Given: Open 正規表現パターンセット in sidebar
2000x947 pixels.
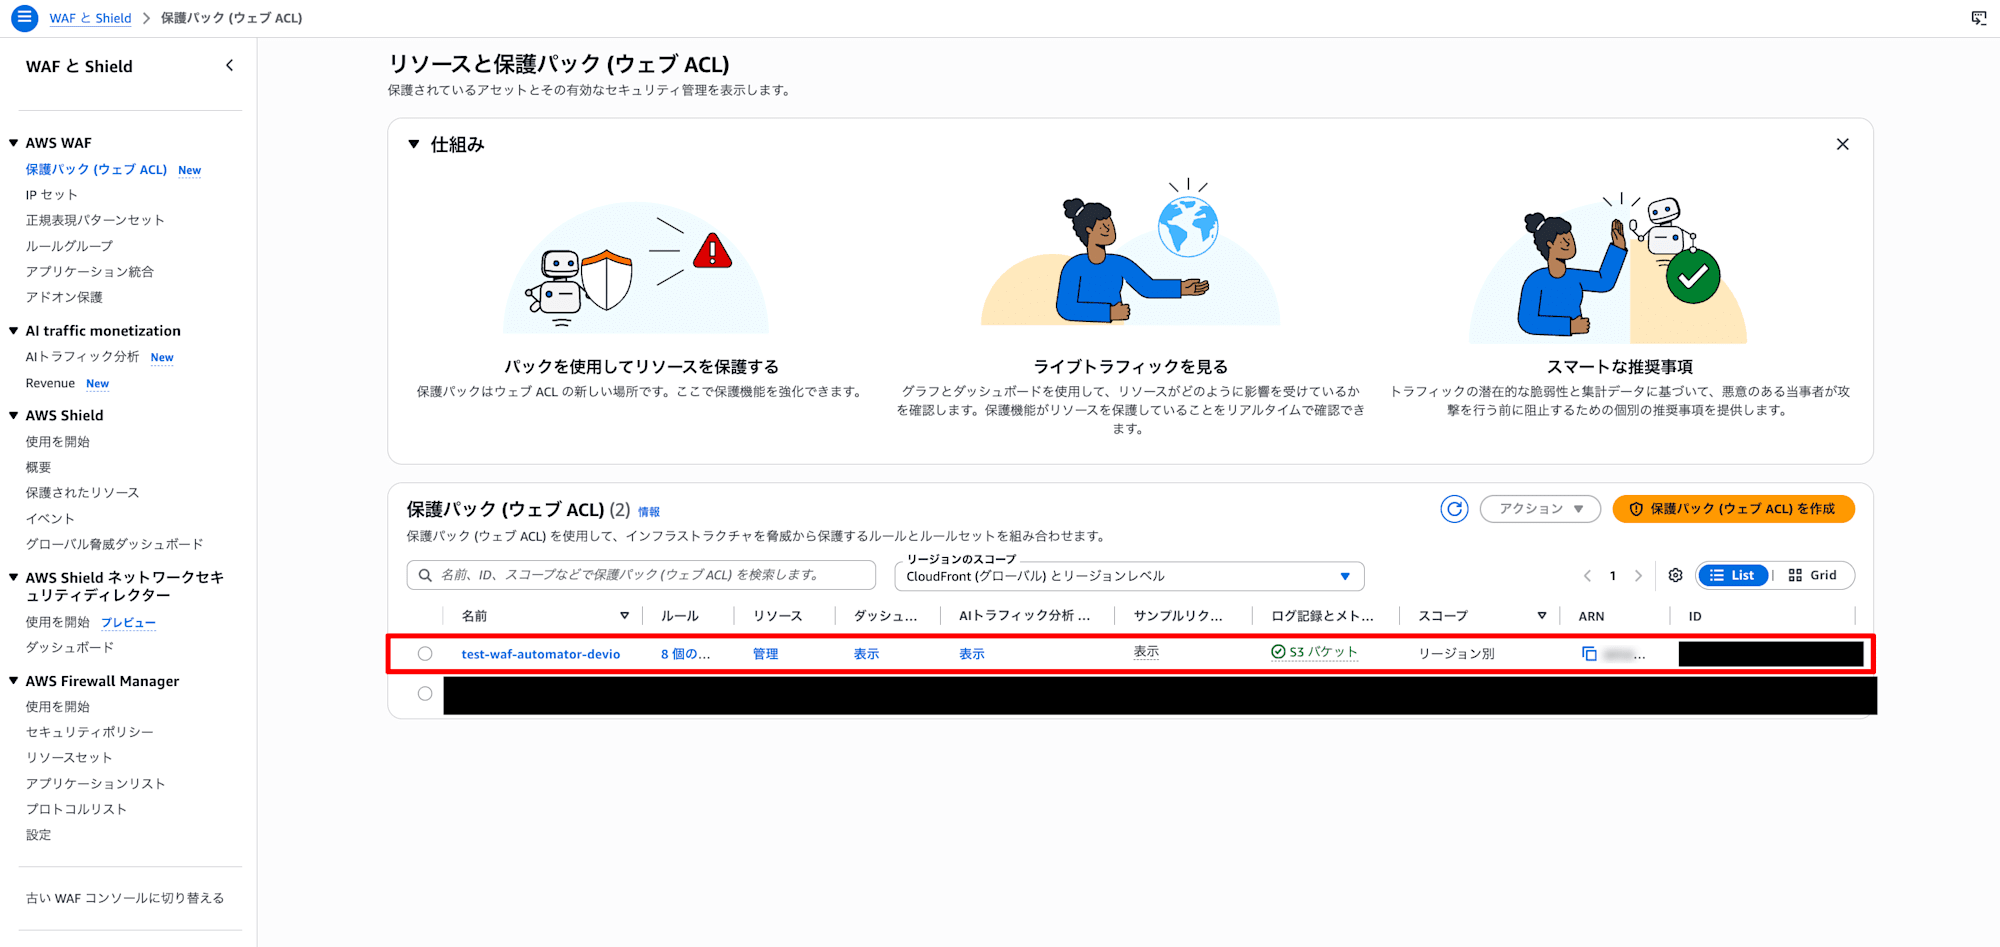Looking at the screenshot, I should pos(95,220).
